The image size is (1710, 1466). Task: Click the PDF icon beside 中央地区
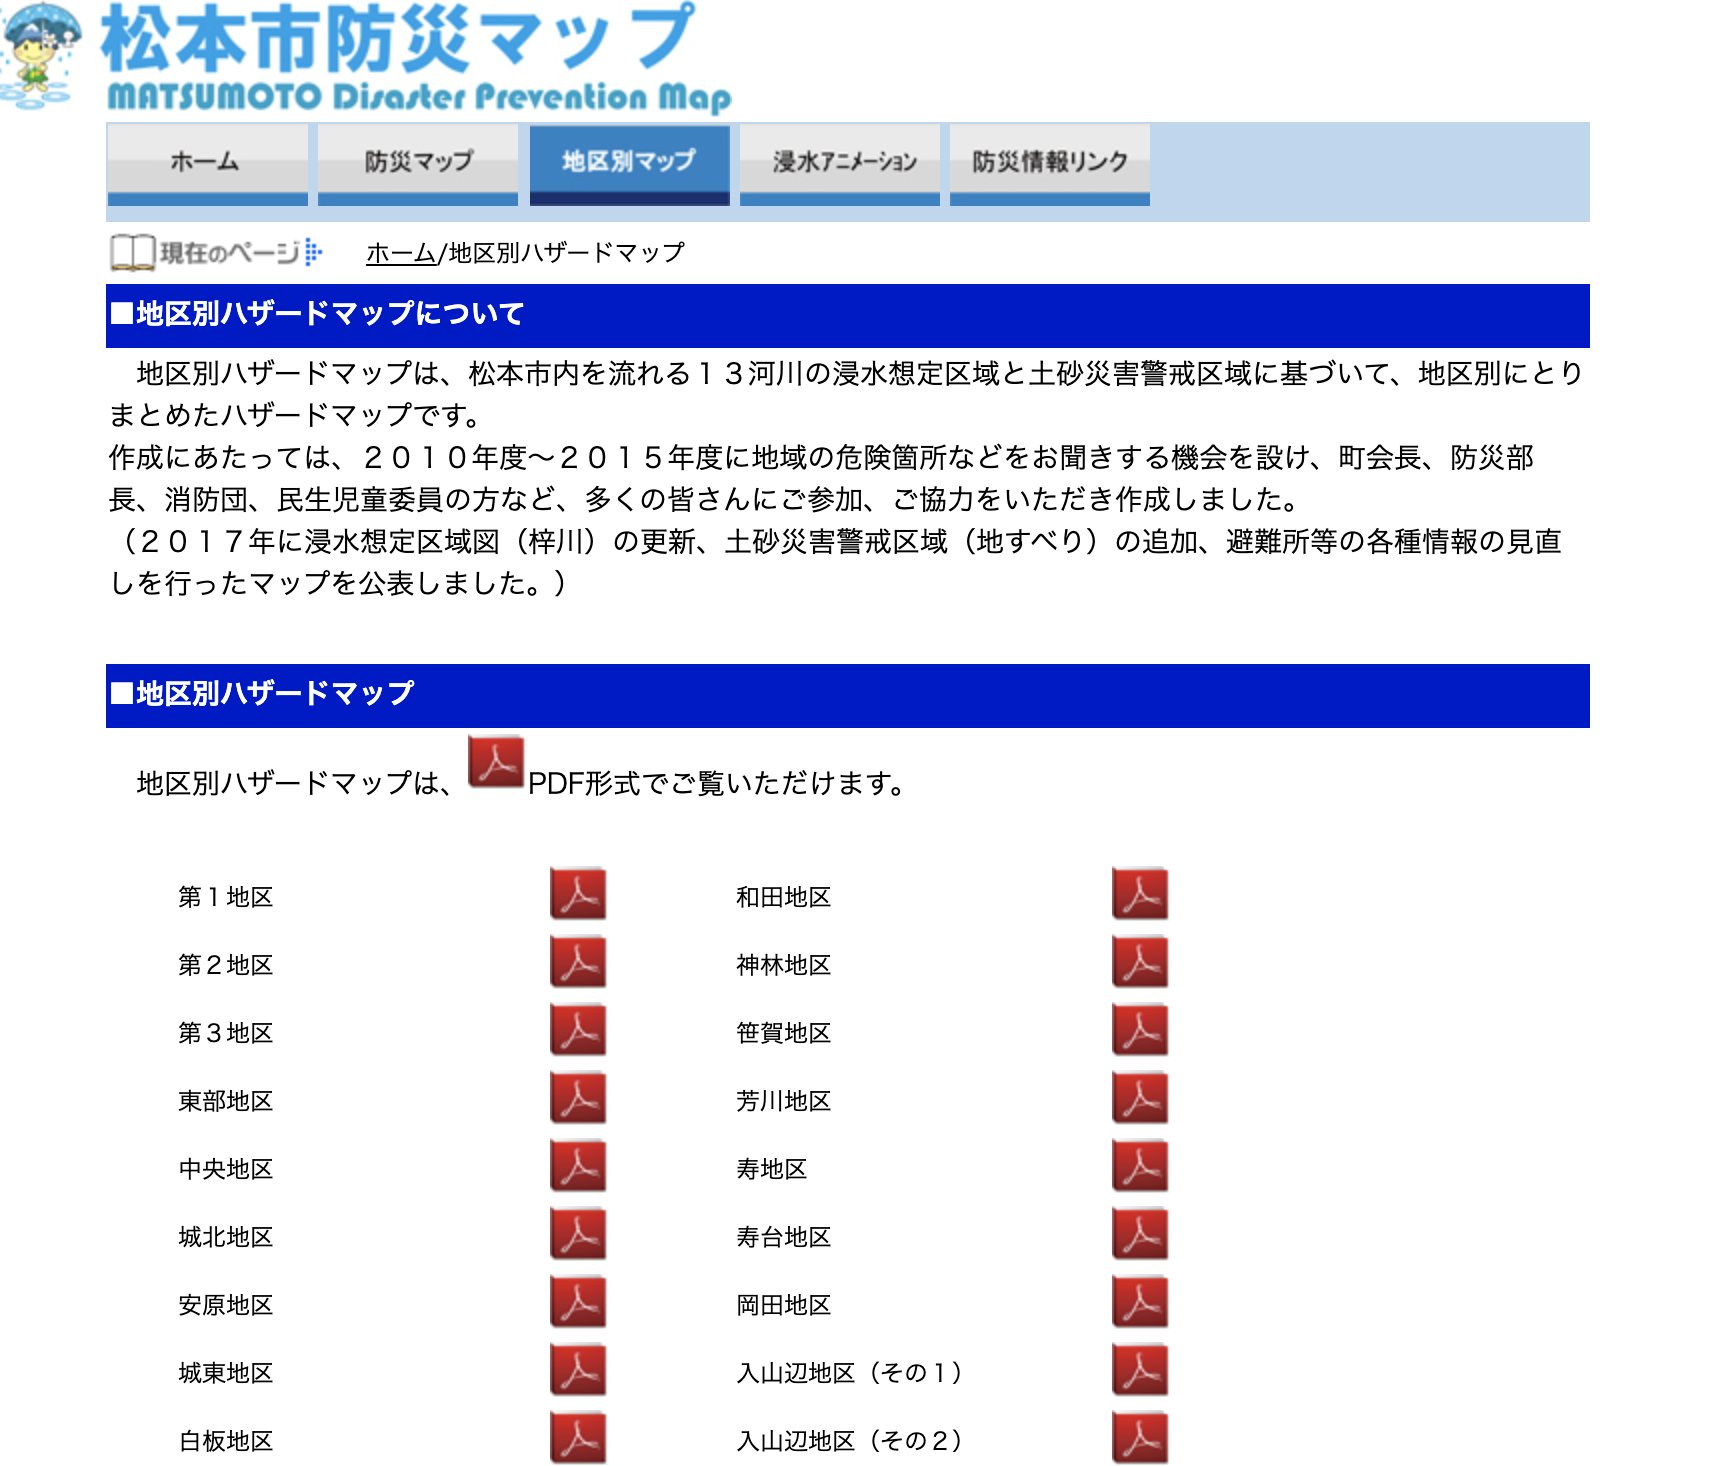pos(578,1165)
